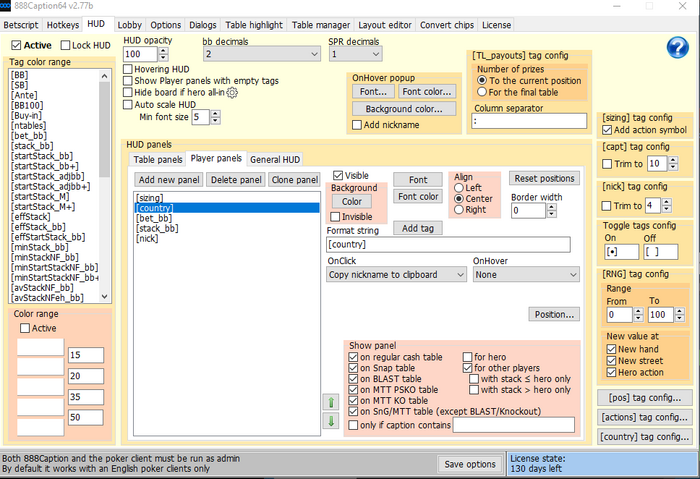Screen dimensions: 700x479
Task: Open the SPR decimals dropdown
Action: click(x=355, y=54)
